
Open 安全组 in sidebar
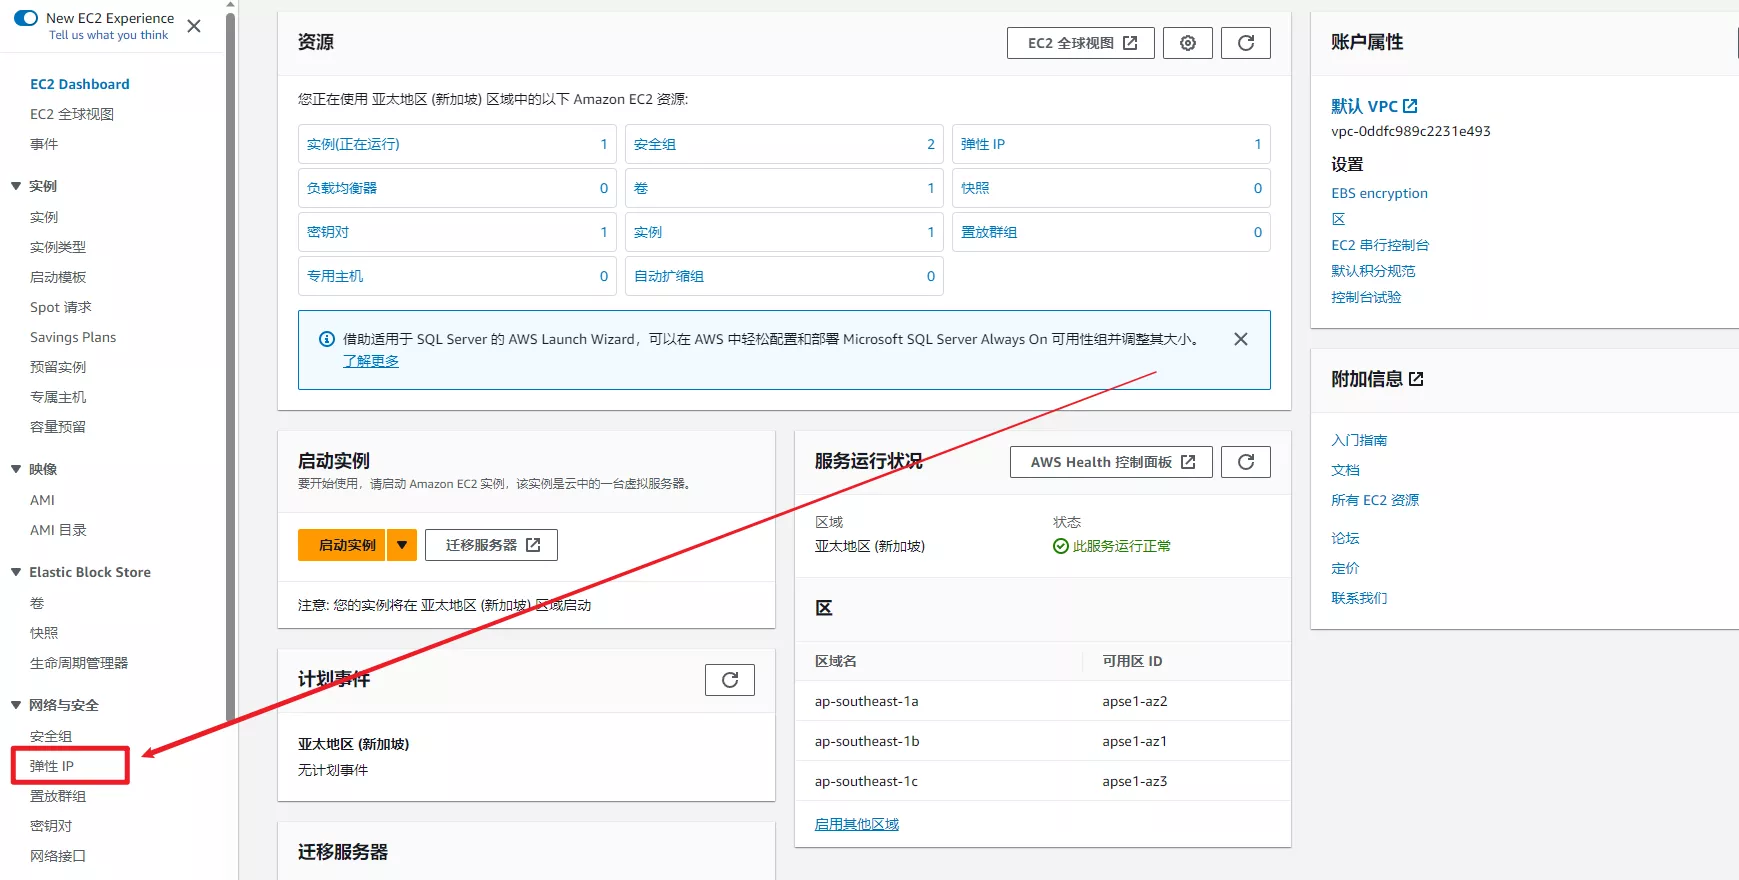point(51,736)
